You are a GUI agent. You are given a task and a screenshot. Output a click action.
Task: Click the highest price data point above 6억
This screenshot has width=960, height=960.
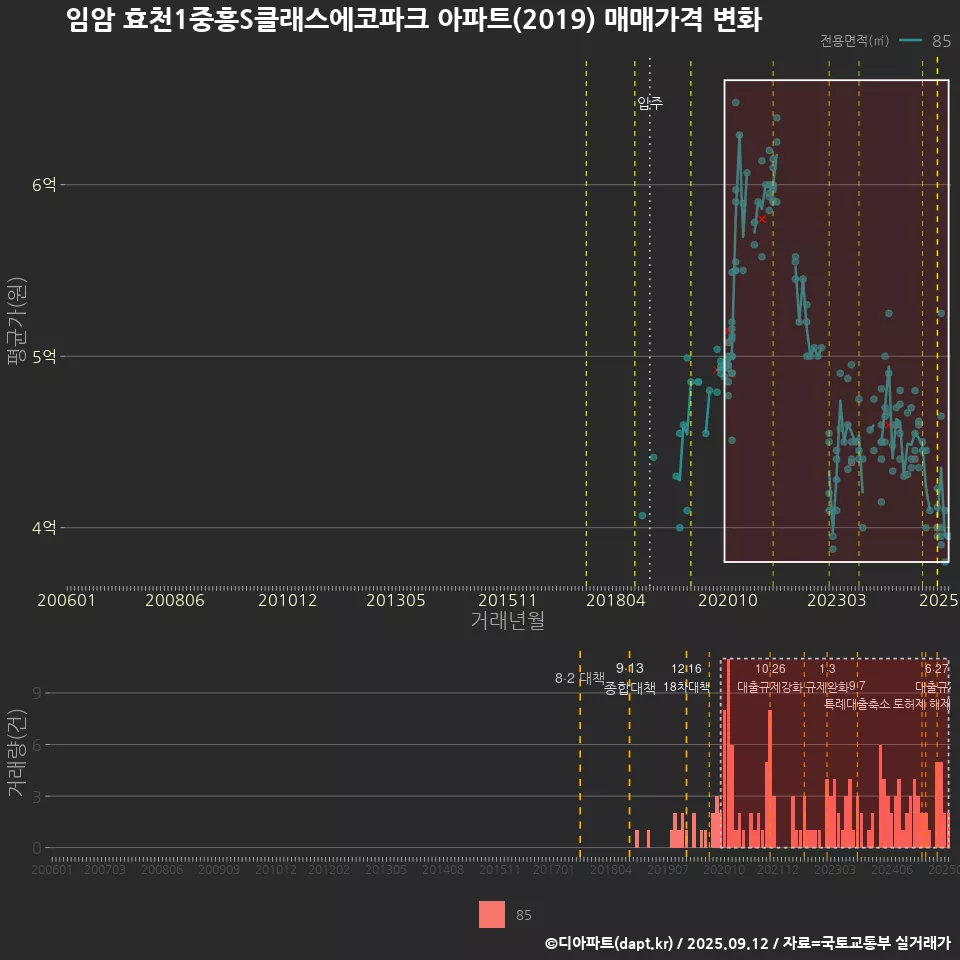coord(735,102)
